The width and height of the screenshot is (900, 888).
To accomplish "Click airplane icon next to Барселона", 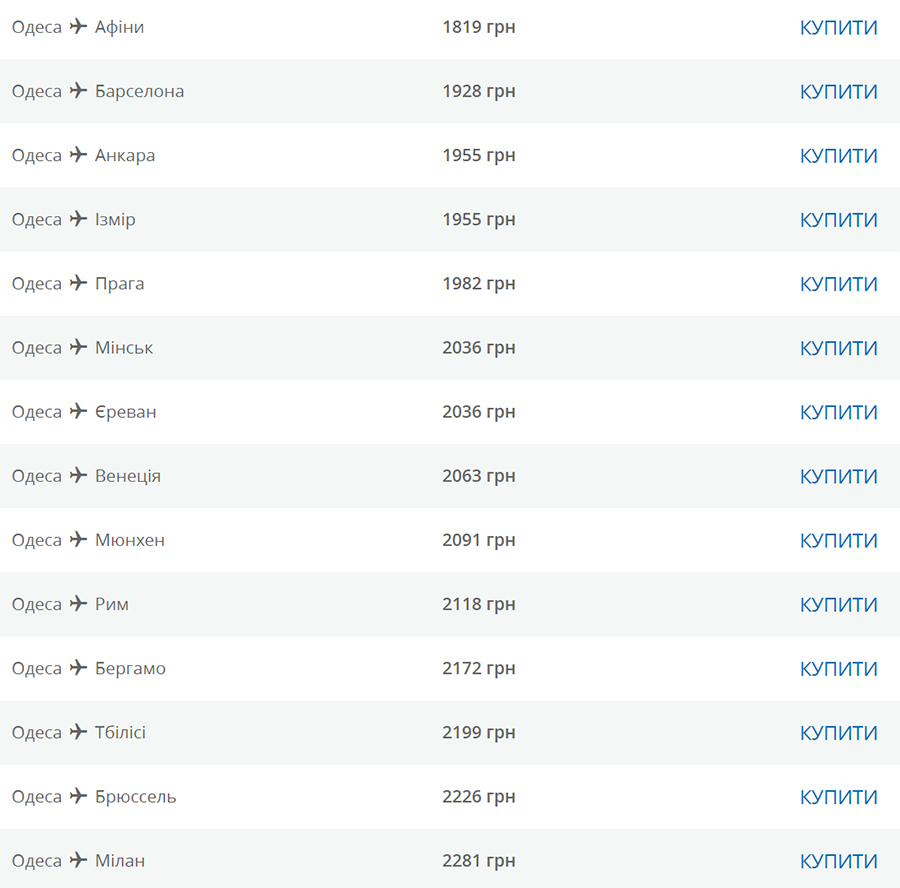I will [x=78, y=91].
